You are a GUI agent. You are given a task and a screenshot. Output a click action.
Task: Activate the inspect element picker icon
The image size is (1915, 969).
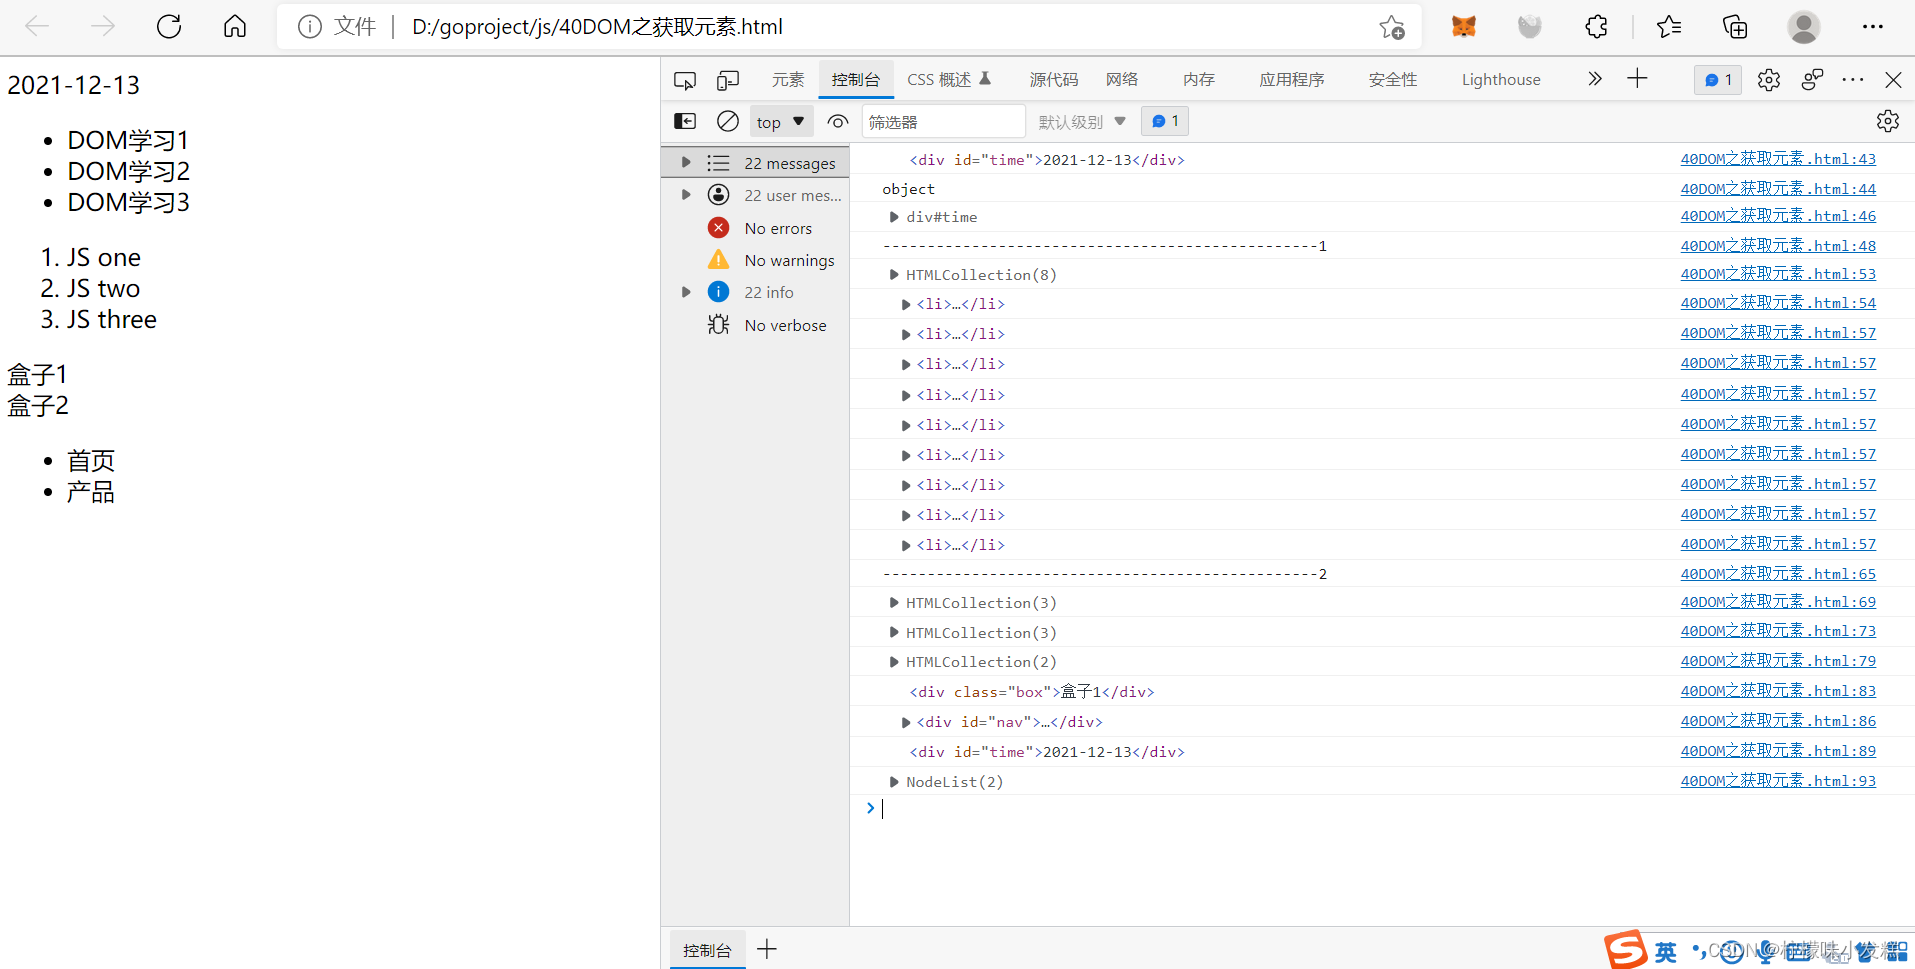(x=685, y=80)
